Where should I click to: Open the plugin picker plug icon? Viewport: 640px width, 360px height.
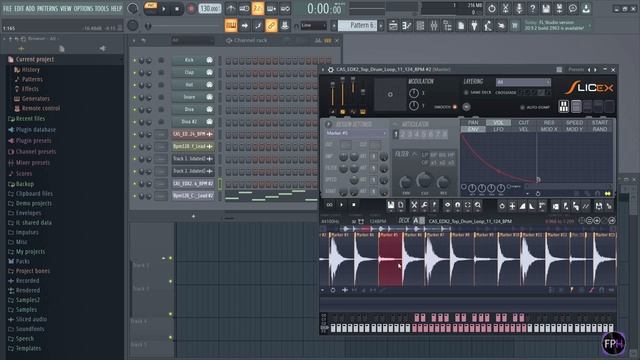(474, 26)
